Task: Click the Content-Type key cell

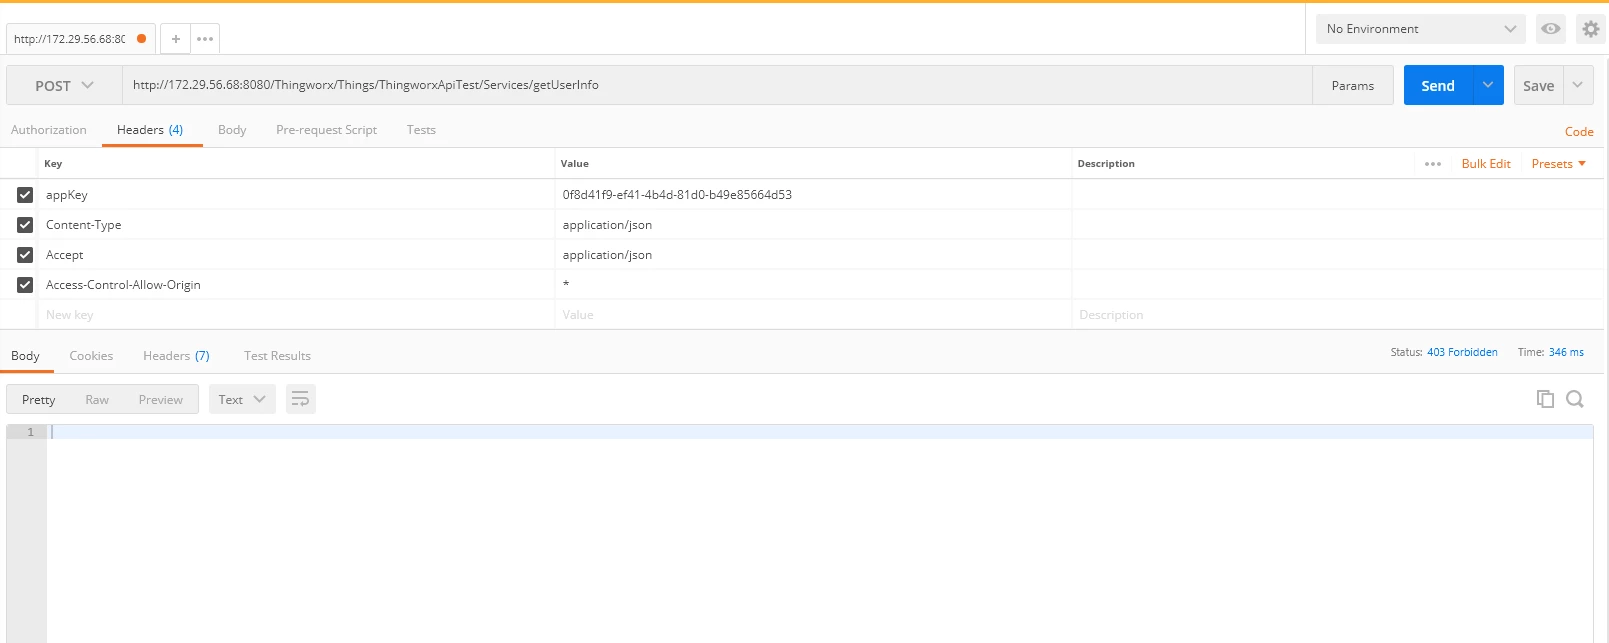Action: [x=297, y=225]
